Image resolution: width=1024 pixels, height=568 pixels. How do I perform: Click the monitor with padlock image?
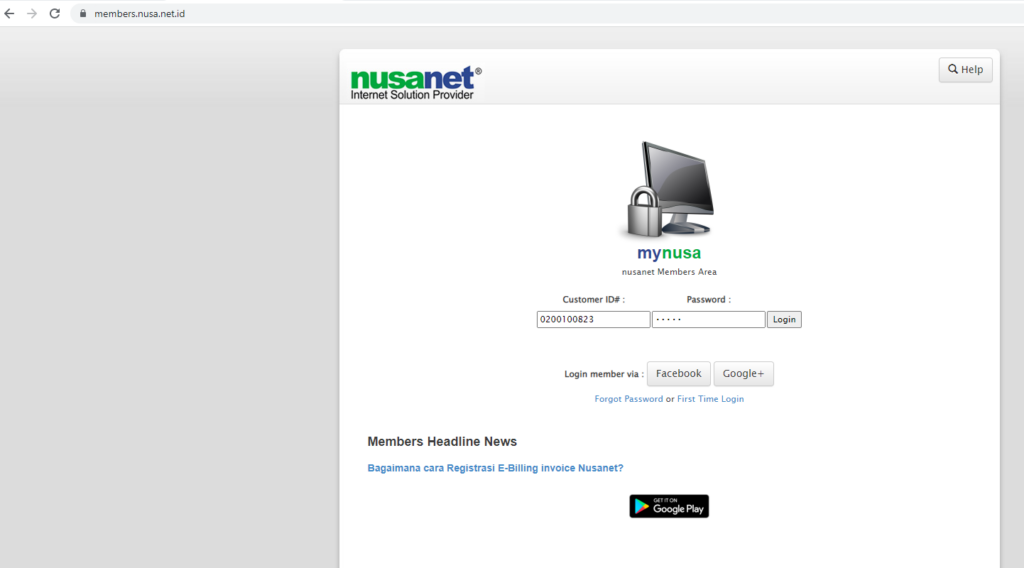(x=669, y=190)
